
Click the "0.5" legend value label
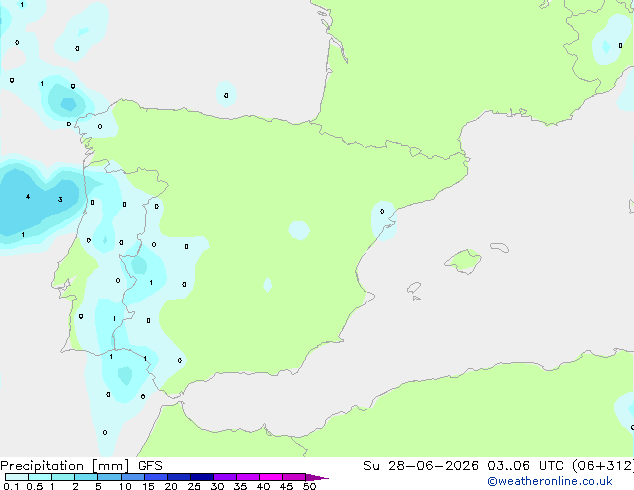tap(35, 486)
